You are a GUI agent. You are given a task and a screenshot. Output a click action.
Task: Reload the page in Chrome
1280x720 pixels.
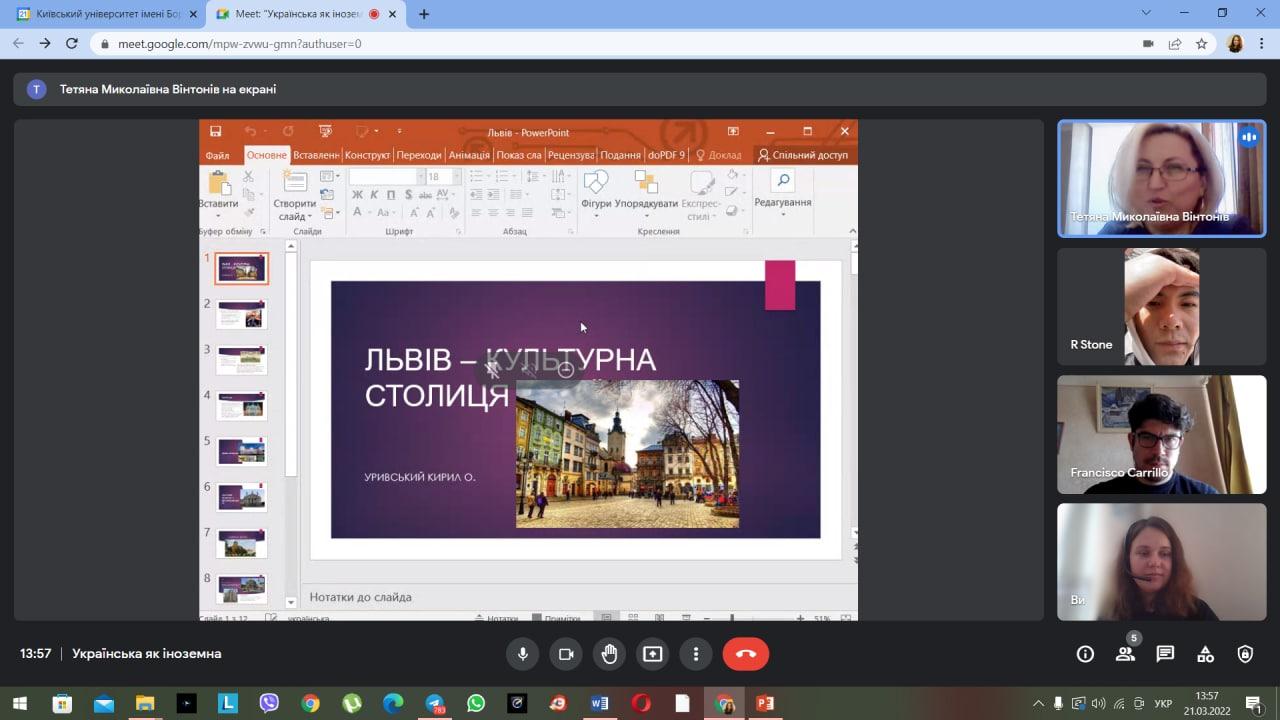71,43
